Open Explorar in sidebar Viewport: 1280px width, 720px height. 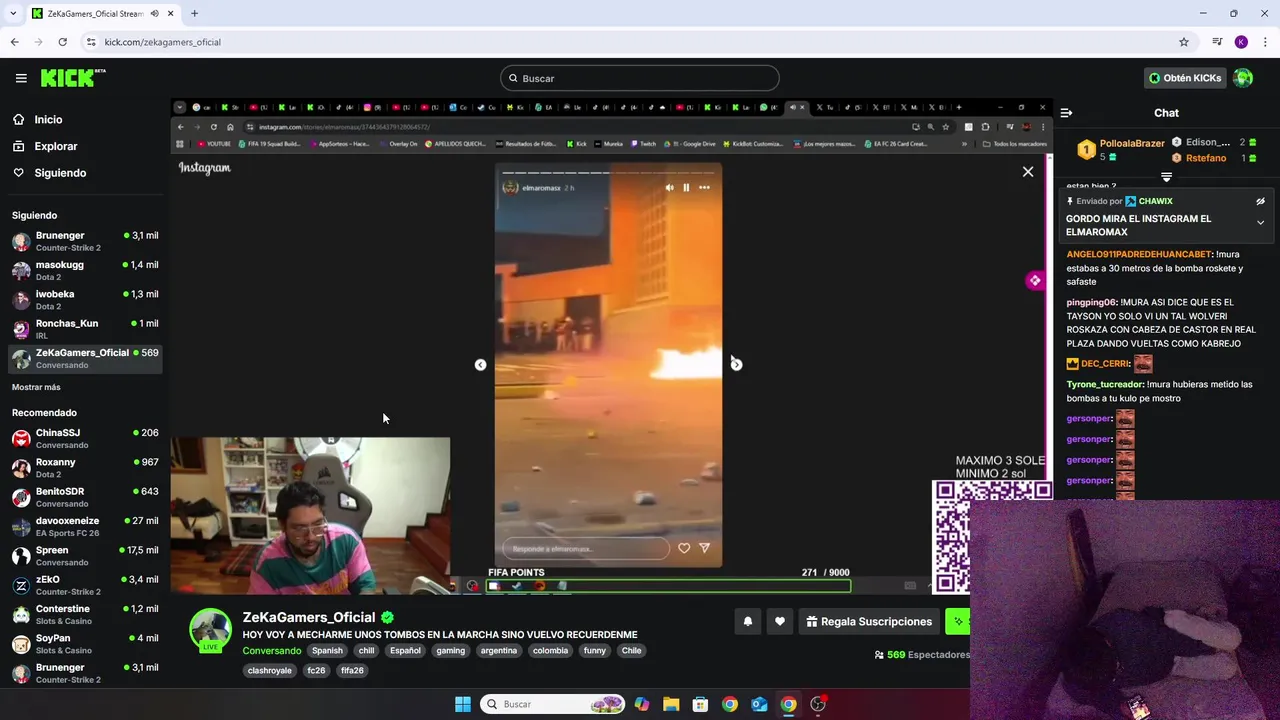(x=55, y=146)
